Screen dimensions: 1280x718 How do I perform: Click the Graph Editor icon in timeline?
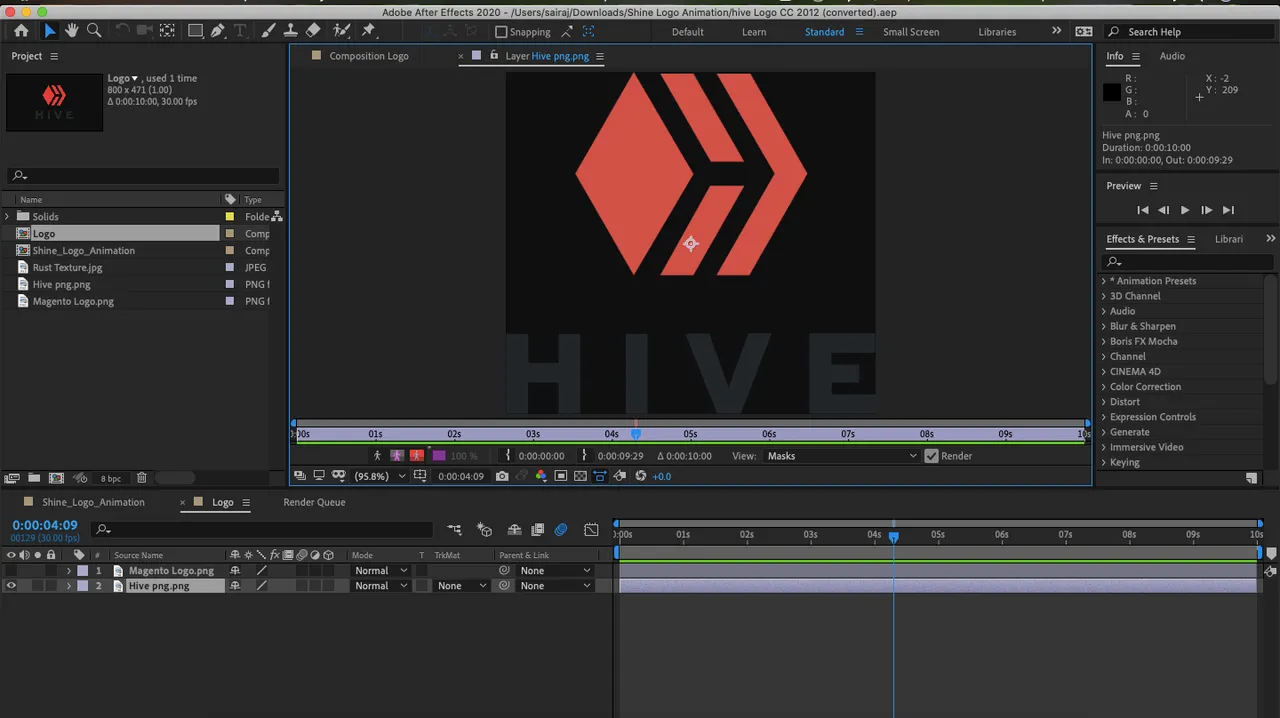point(591,530)
